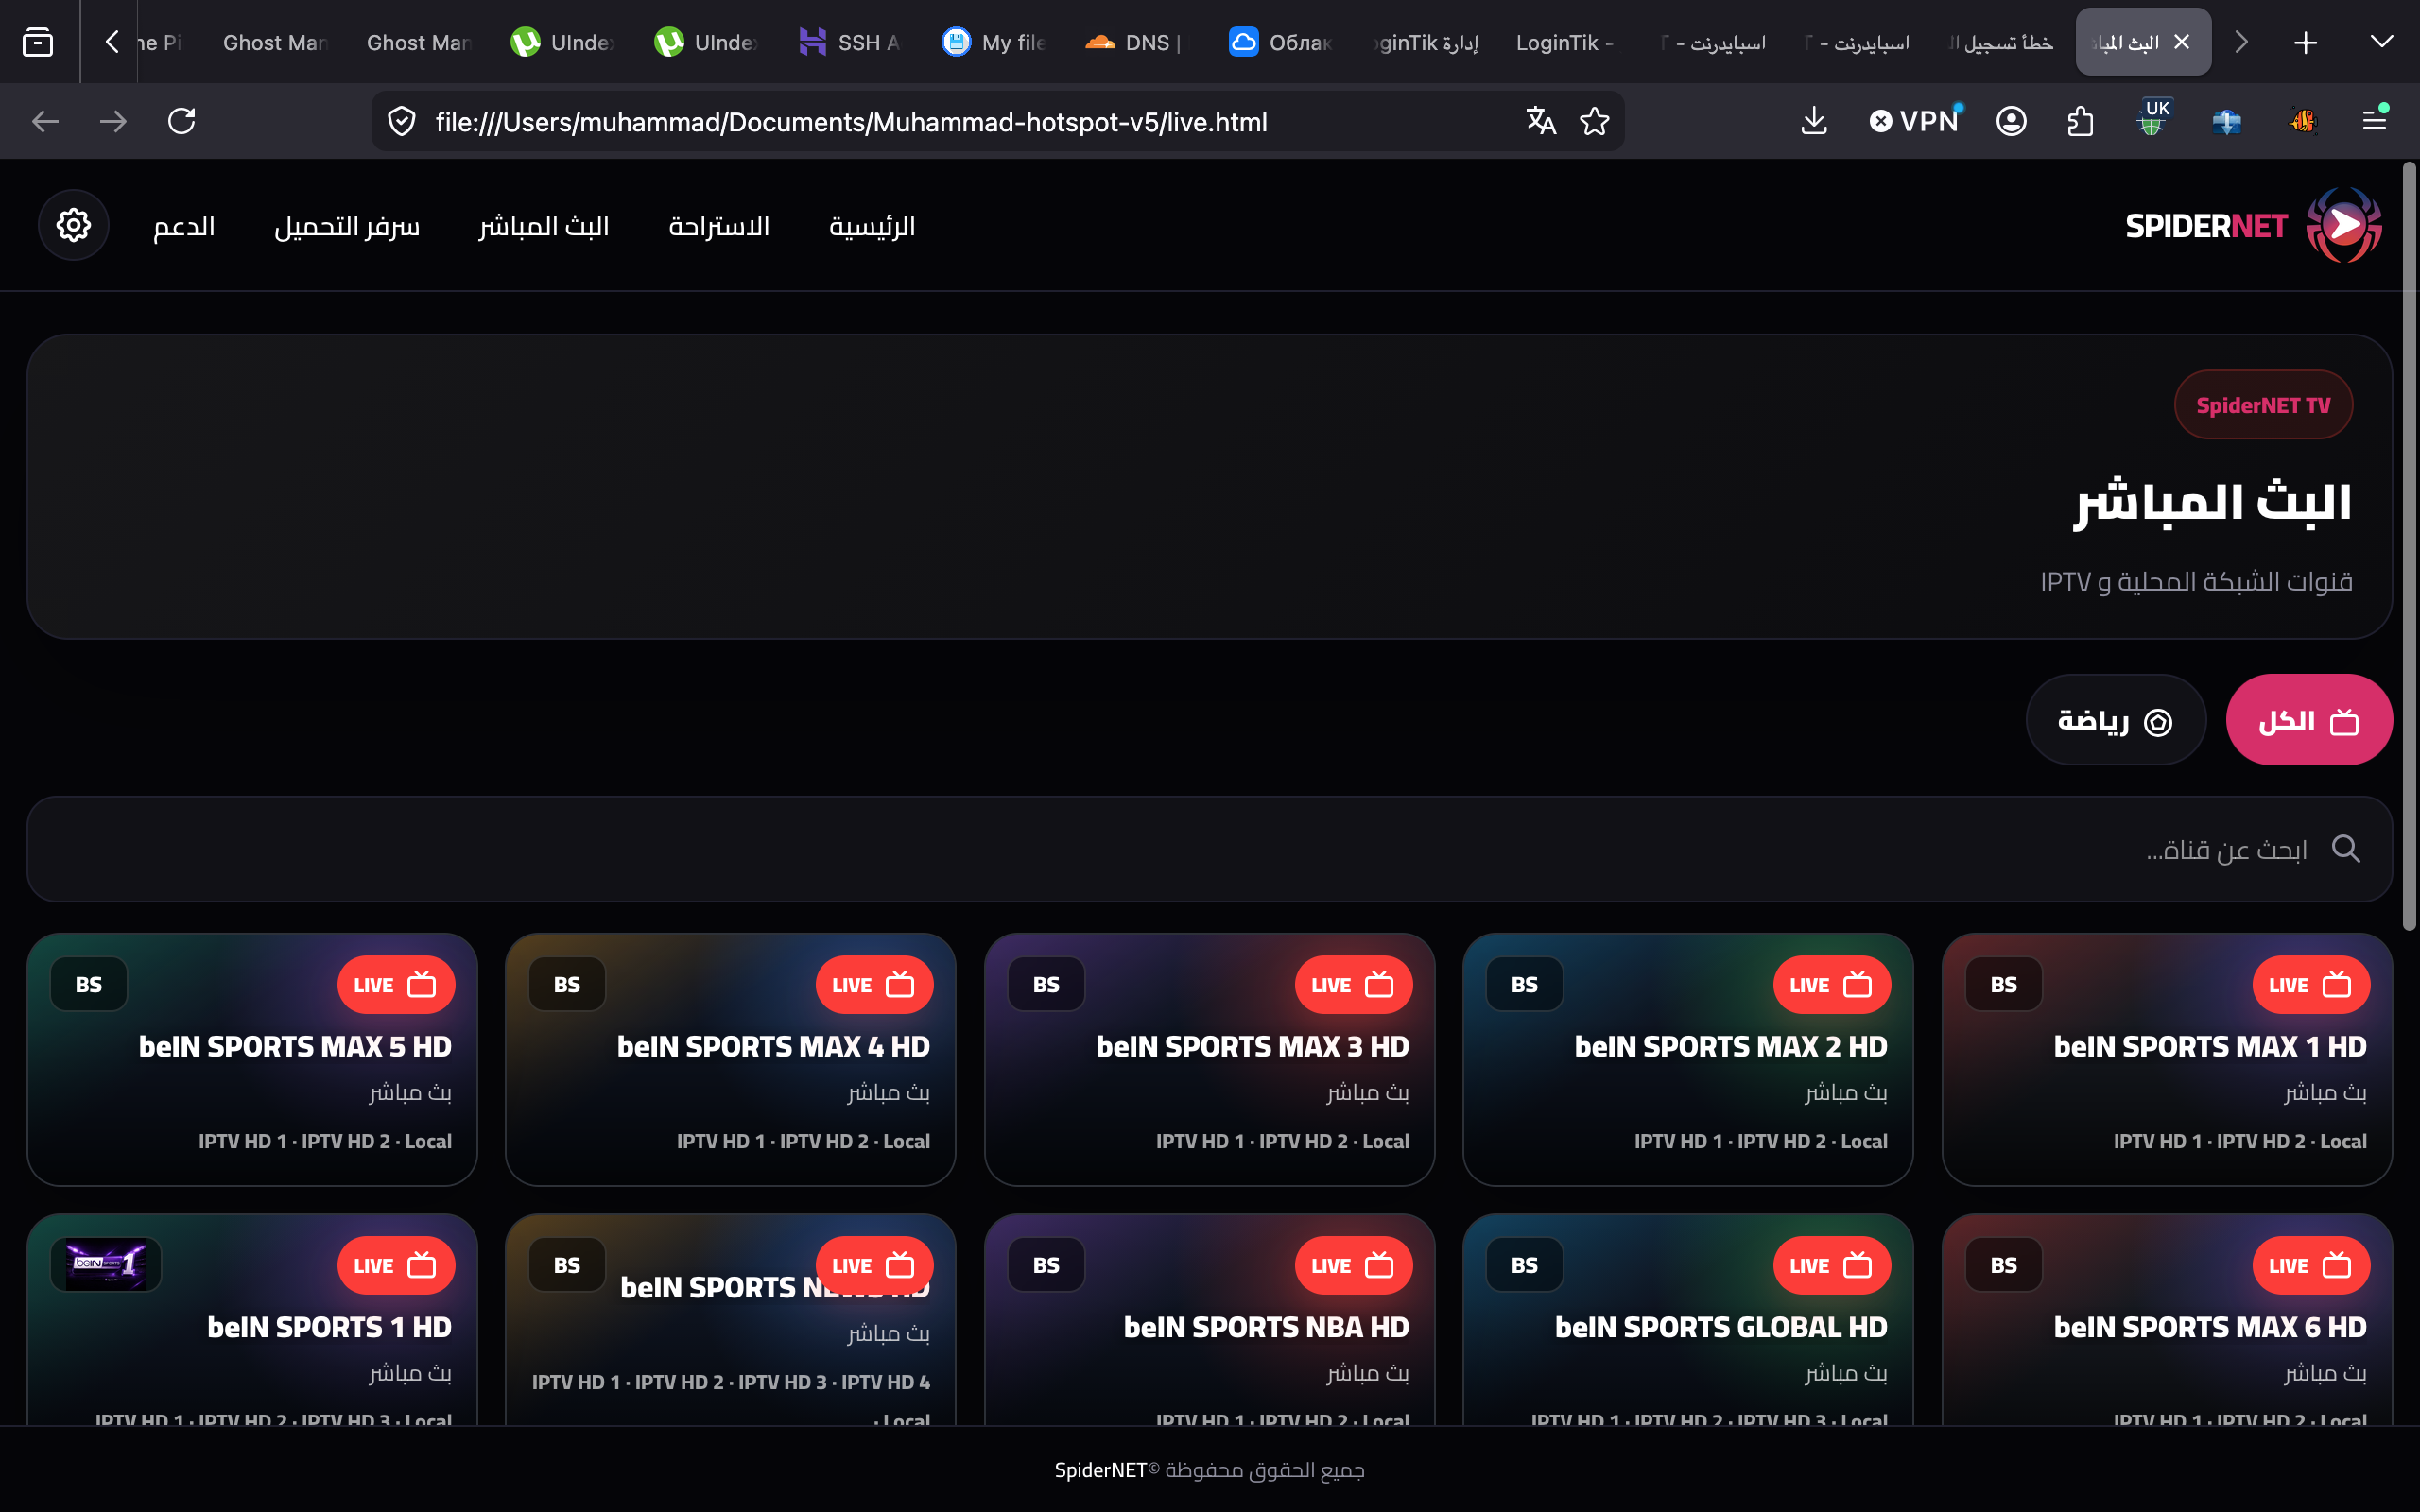Expand the list all tabs chevron

click(2381, 42)
